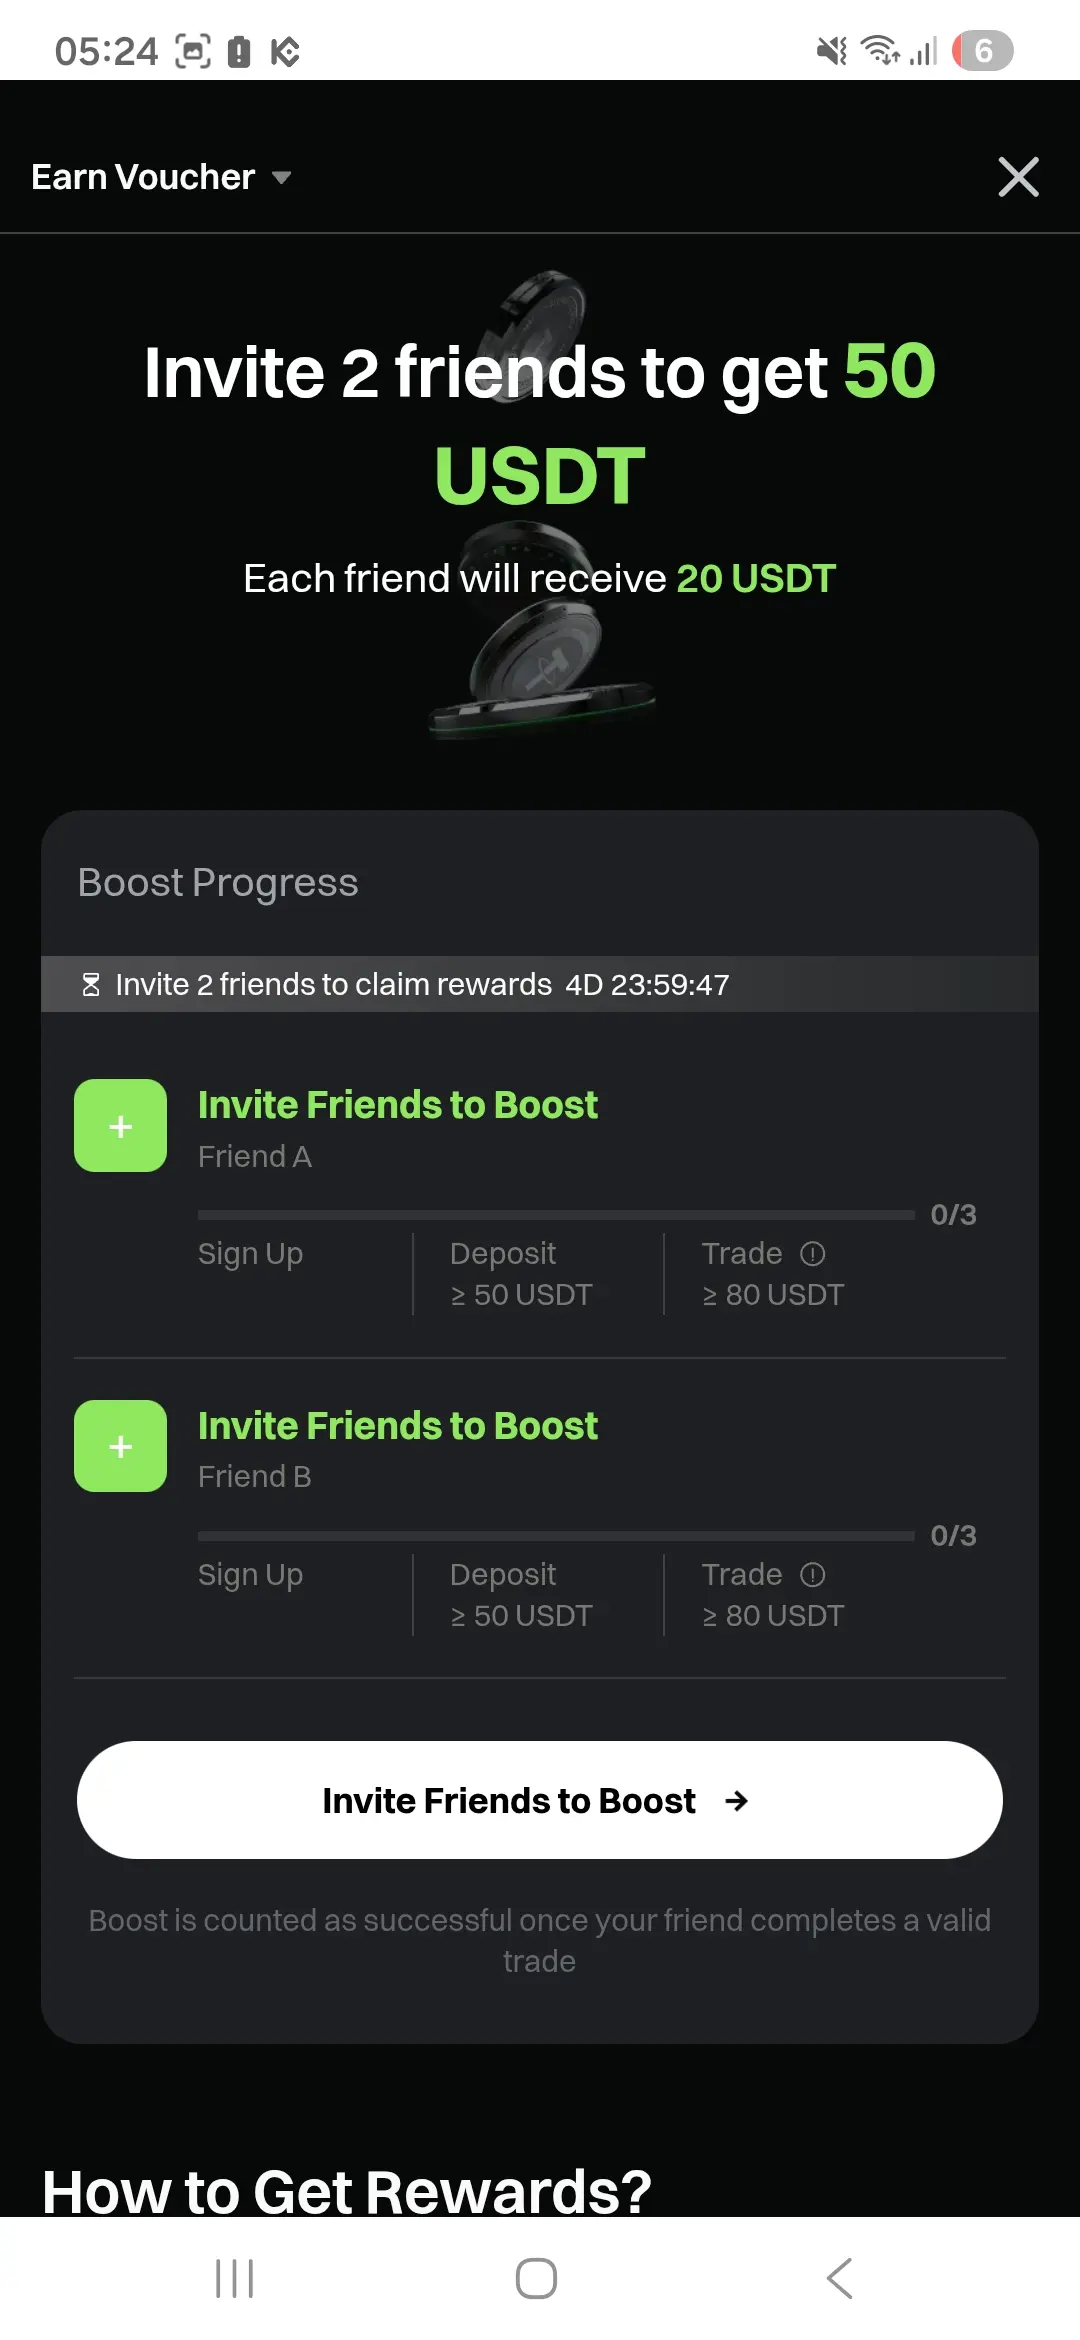This screenshot has width=1080, height=2340.
Task: Close the Earn Voucher page
Action: point(1018,177)
